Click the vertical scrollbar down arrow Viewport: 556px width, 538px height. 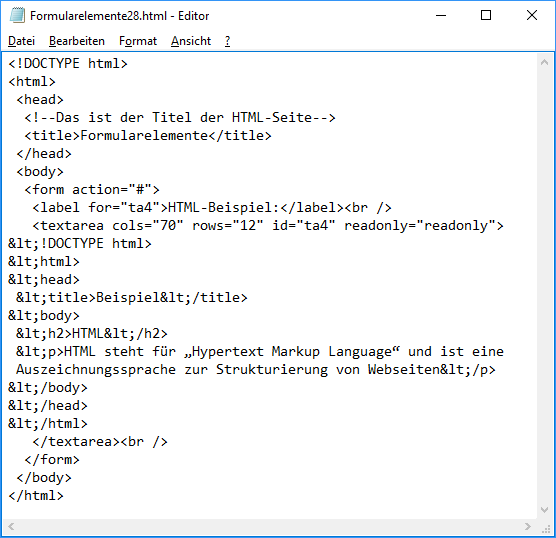point(544,510)
